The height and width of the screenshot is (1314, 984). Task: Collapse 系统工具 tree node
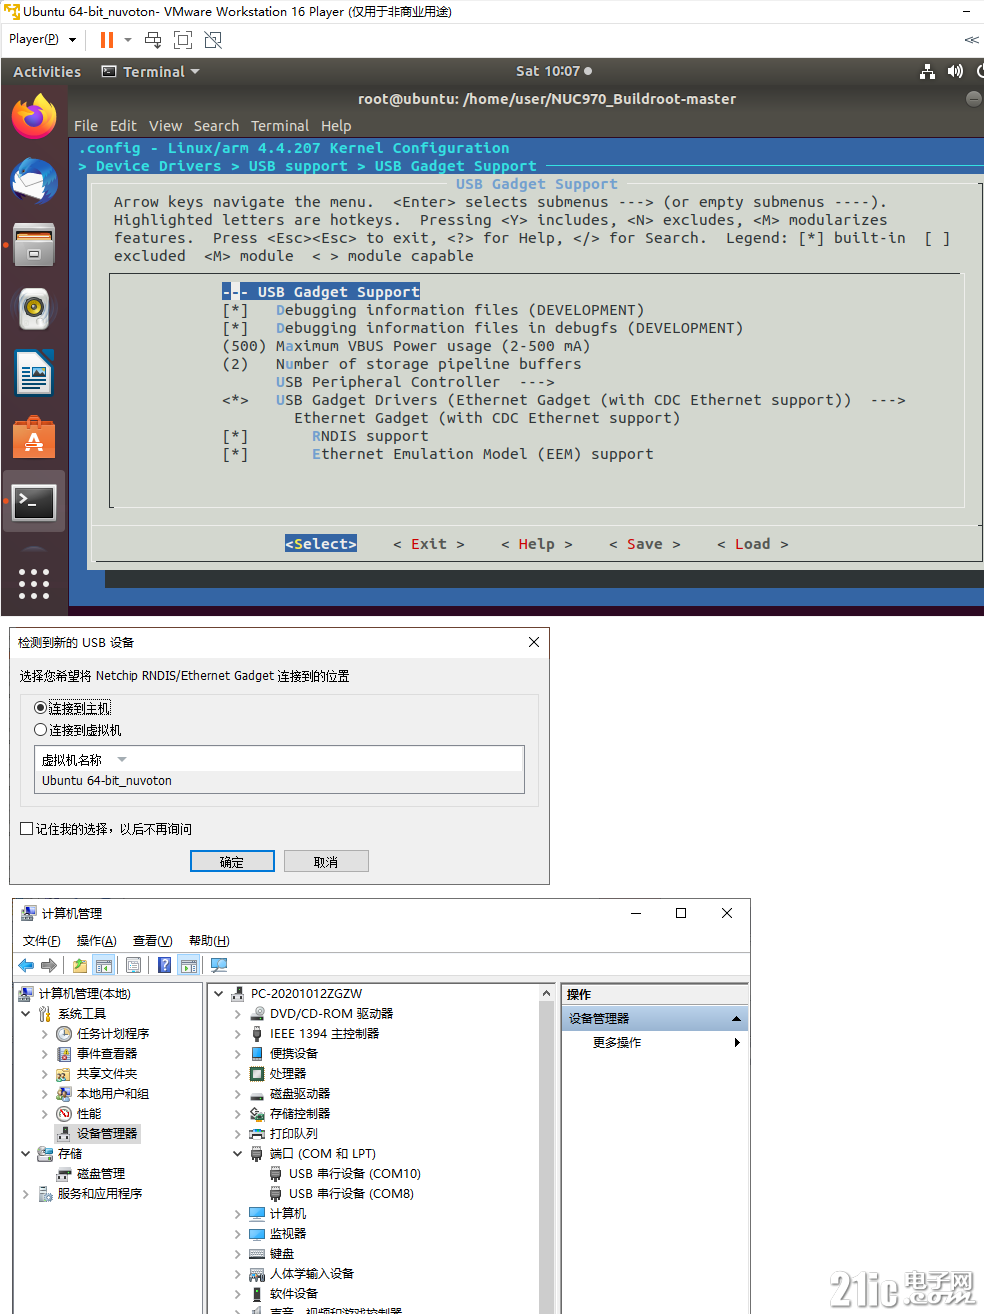point(26,1014)
